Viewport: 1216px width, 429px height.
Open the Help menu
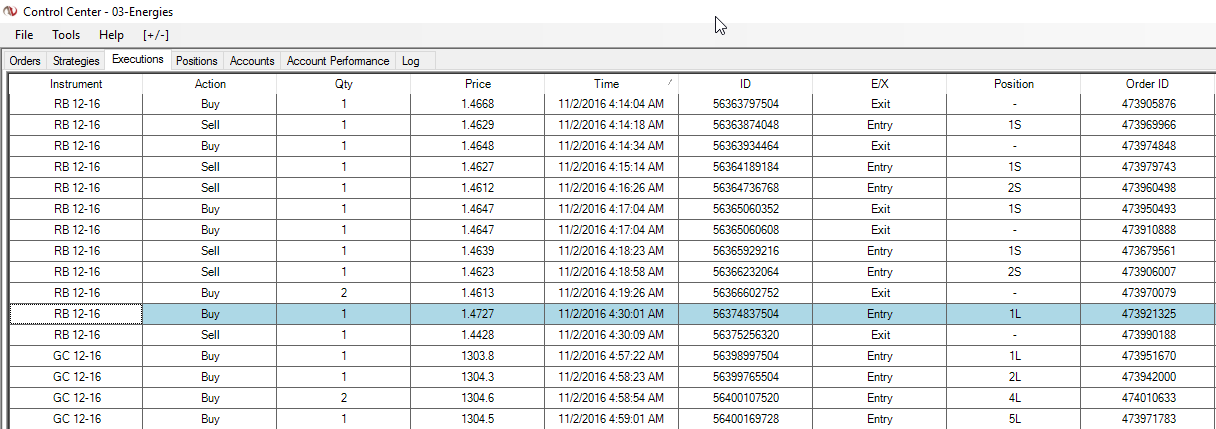[x=111, y=35]
